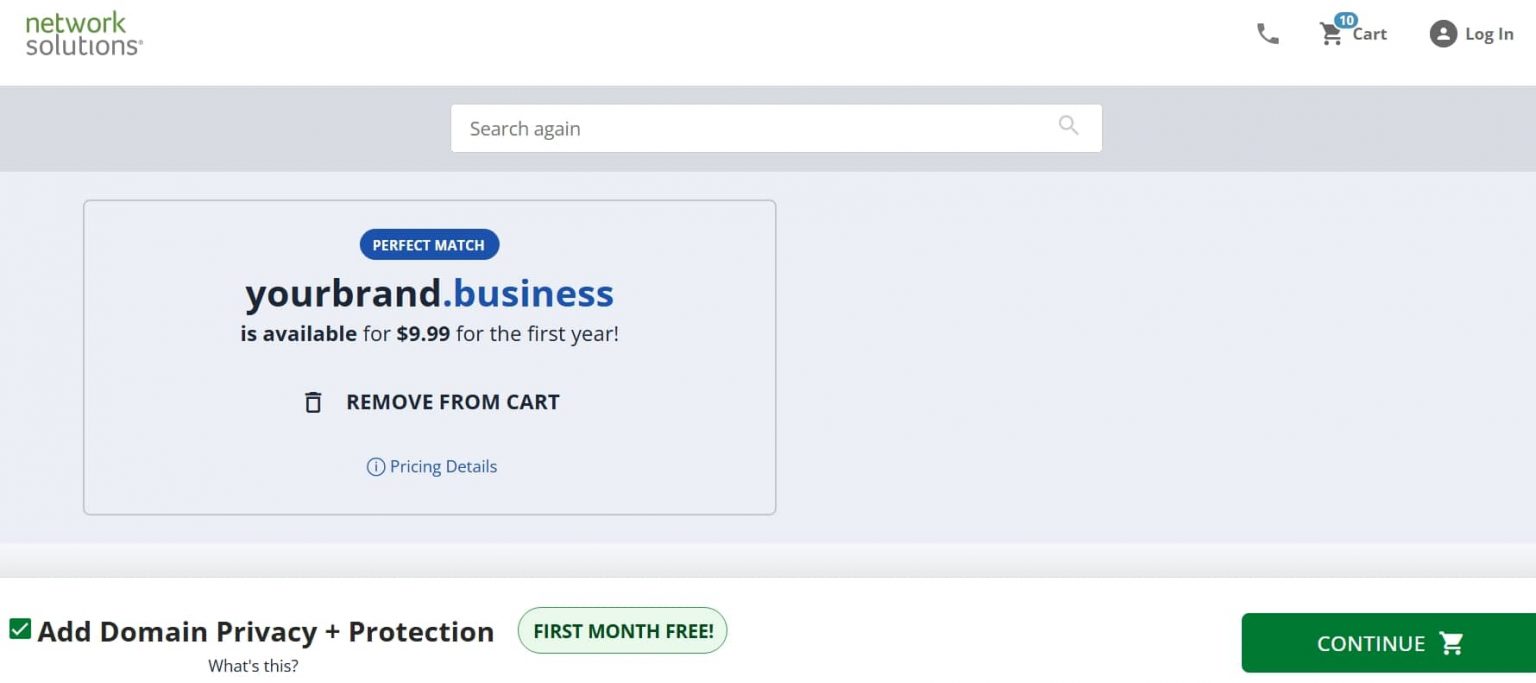Click the info icon next to Pricing Details
Image resolution: width=1536 pixels, height=683 pixels.
(x=375, y=466)
